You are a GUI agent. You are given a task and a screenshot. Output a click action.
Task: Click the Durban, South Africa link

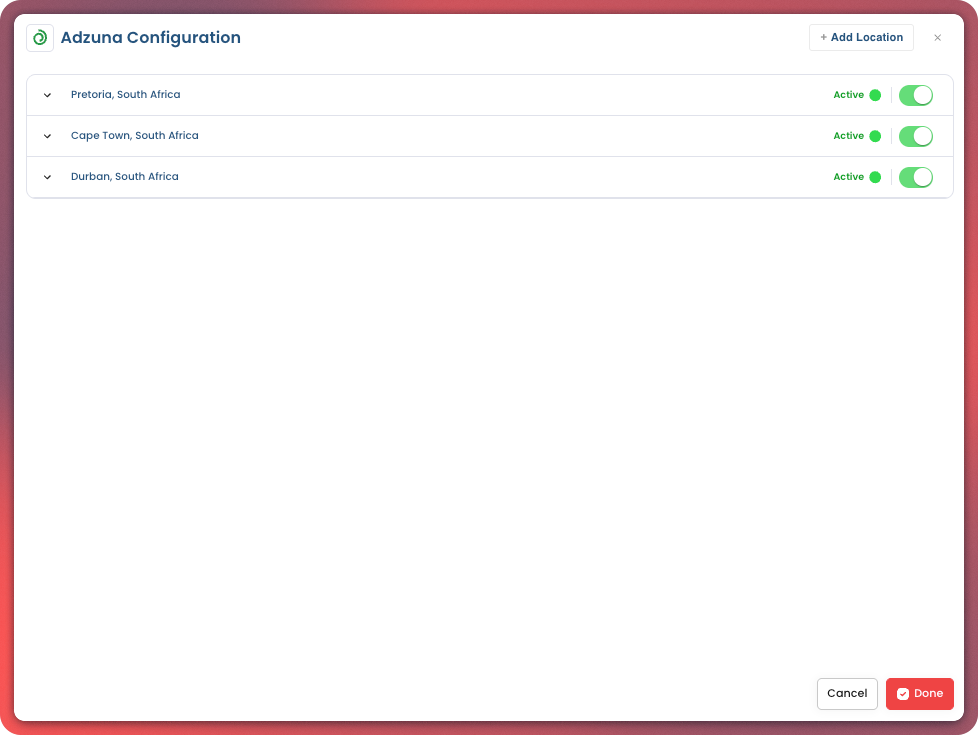tap(124, 176)
